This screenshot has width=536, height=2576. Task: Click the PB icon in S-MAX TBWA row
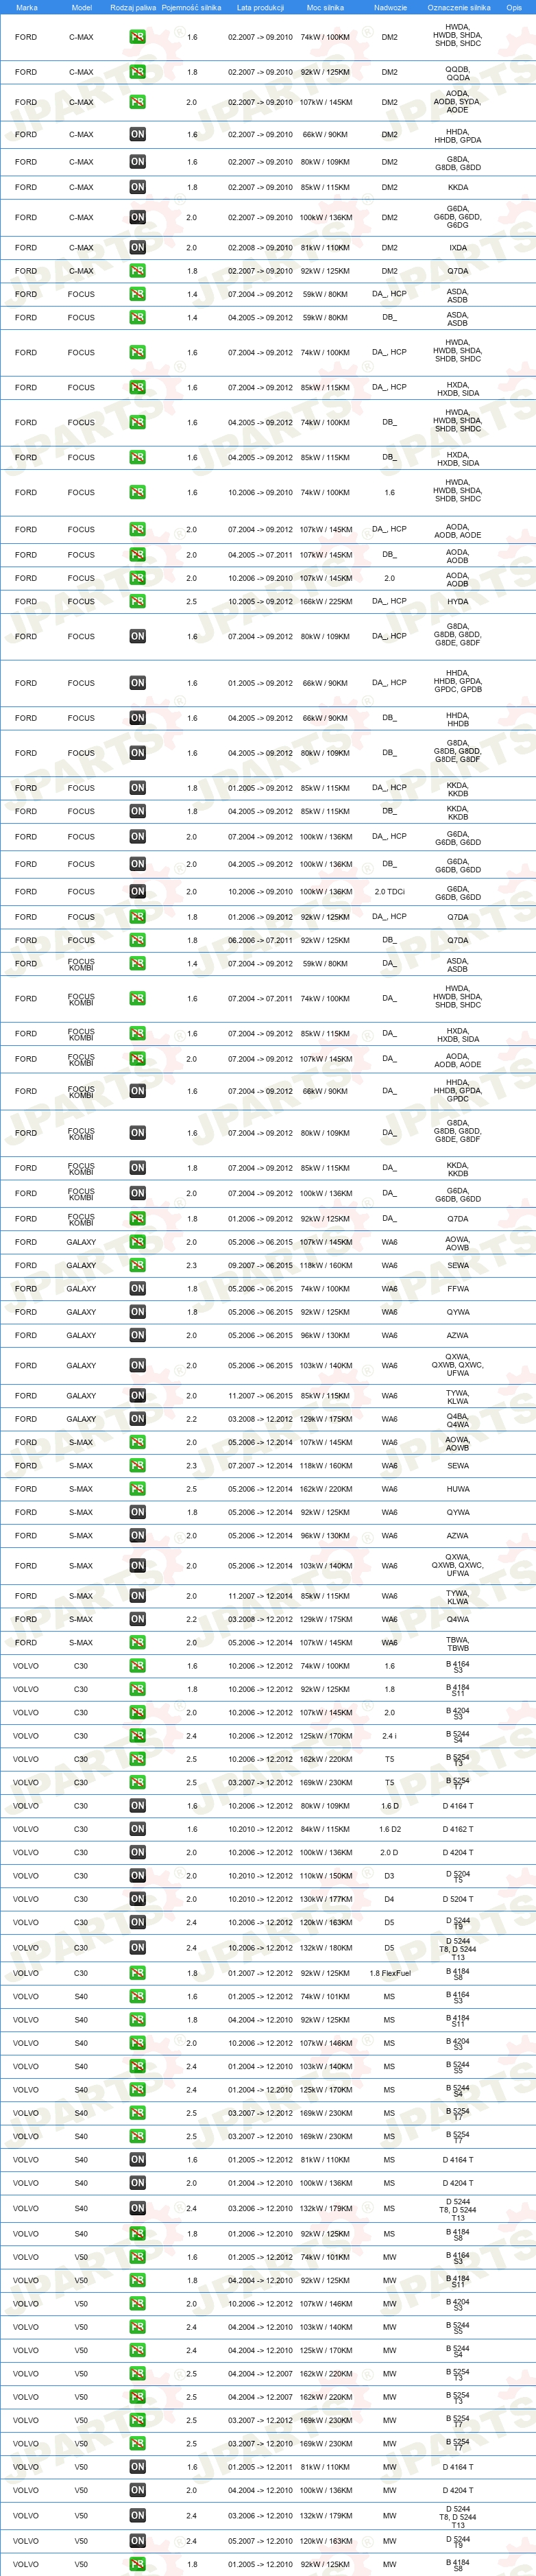137,1642
